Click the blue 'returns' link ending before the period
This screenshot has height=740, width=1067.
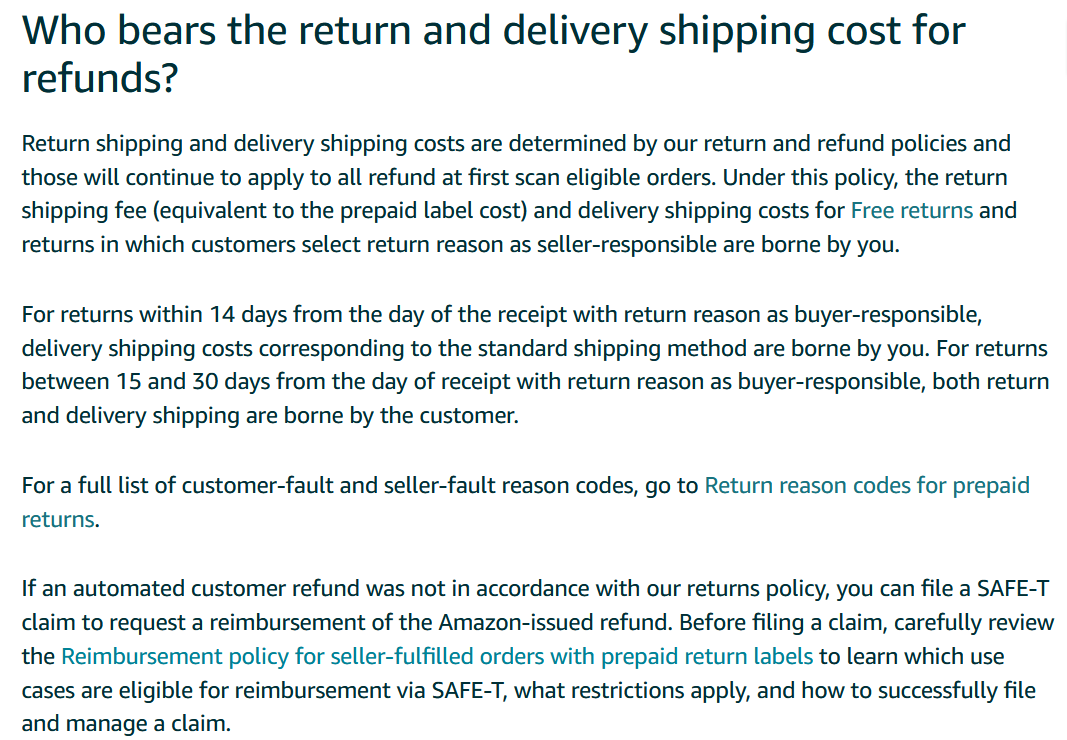pyautogui.click(x=58, y=519)
